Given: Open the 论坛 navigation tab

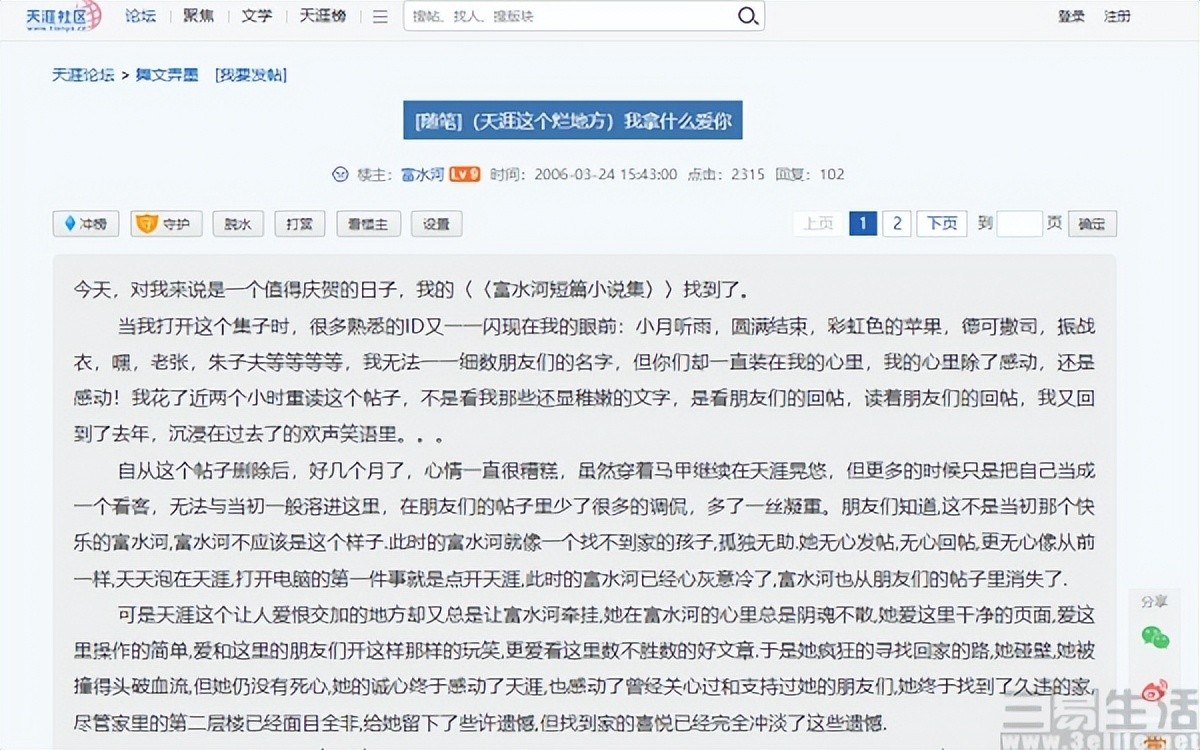Looking at the screenshot, I should tap(140, 16).
